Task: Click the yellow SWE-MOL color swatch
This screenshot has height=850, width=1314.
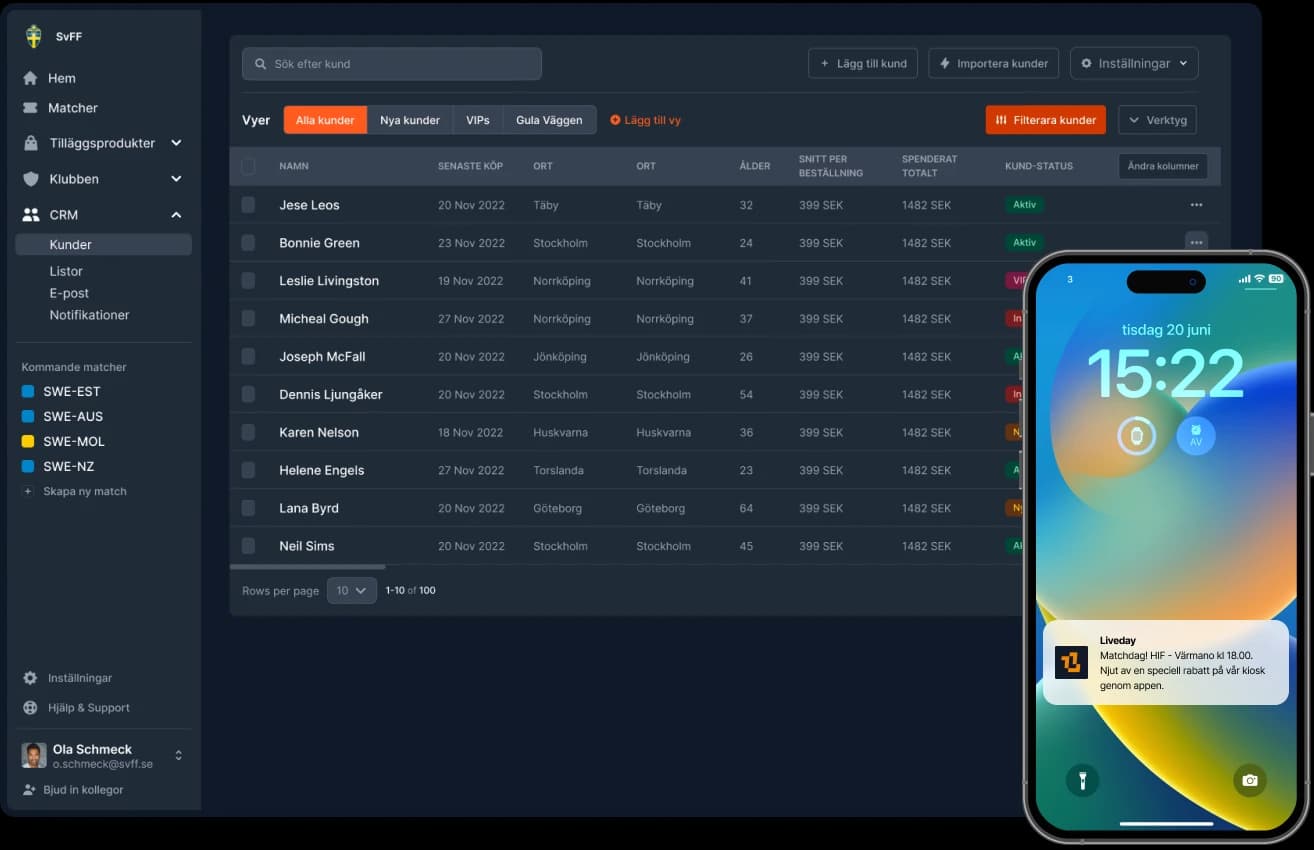Action: (x=28, y=441)
